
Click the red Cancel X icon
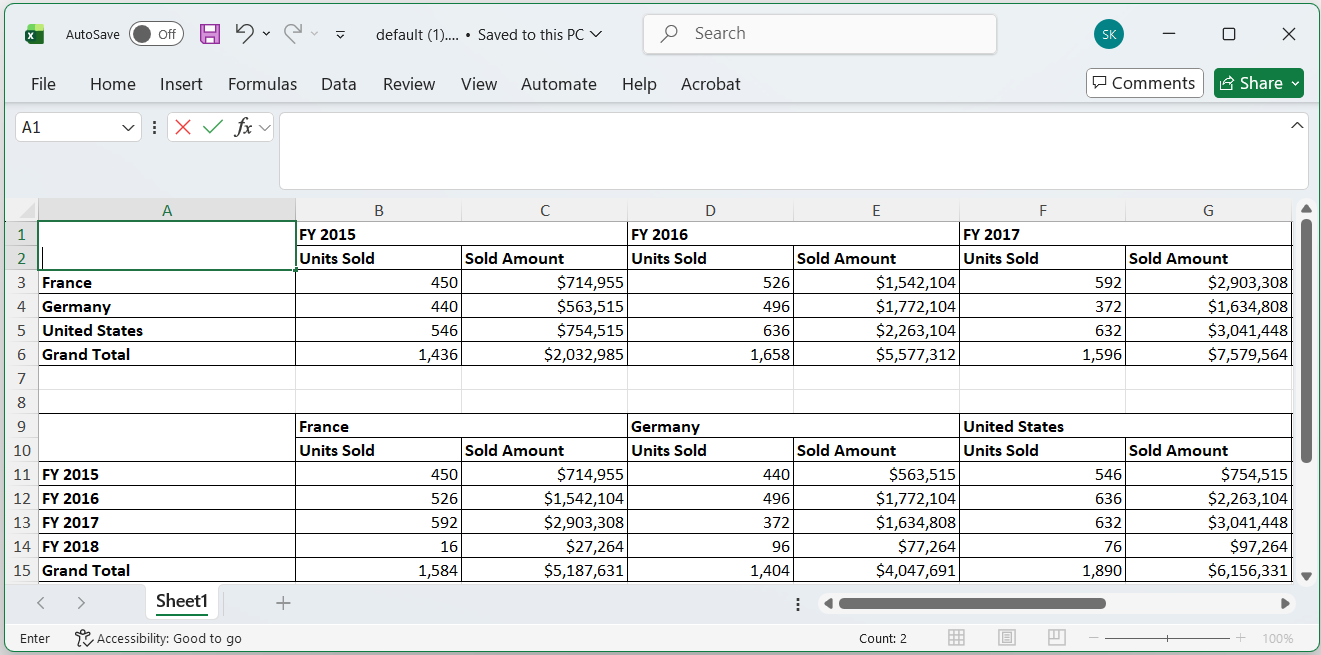184,127
